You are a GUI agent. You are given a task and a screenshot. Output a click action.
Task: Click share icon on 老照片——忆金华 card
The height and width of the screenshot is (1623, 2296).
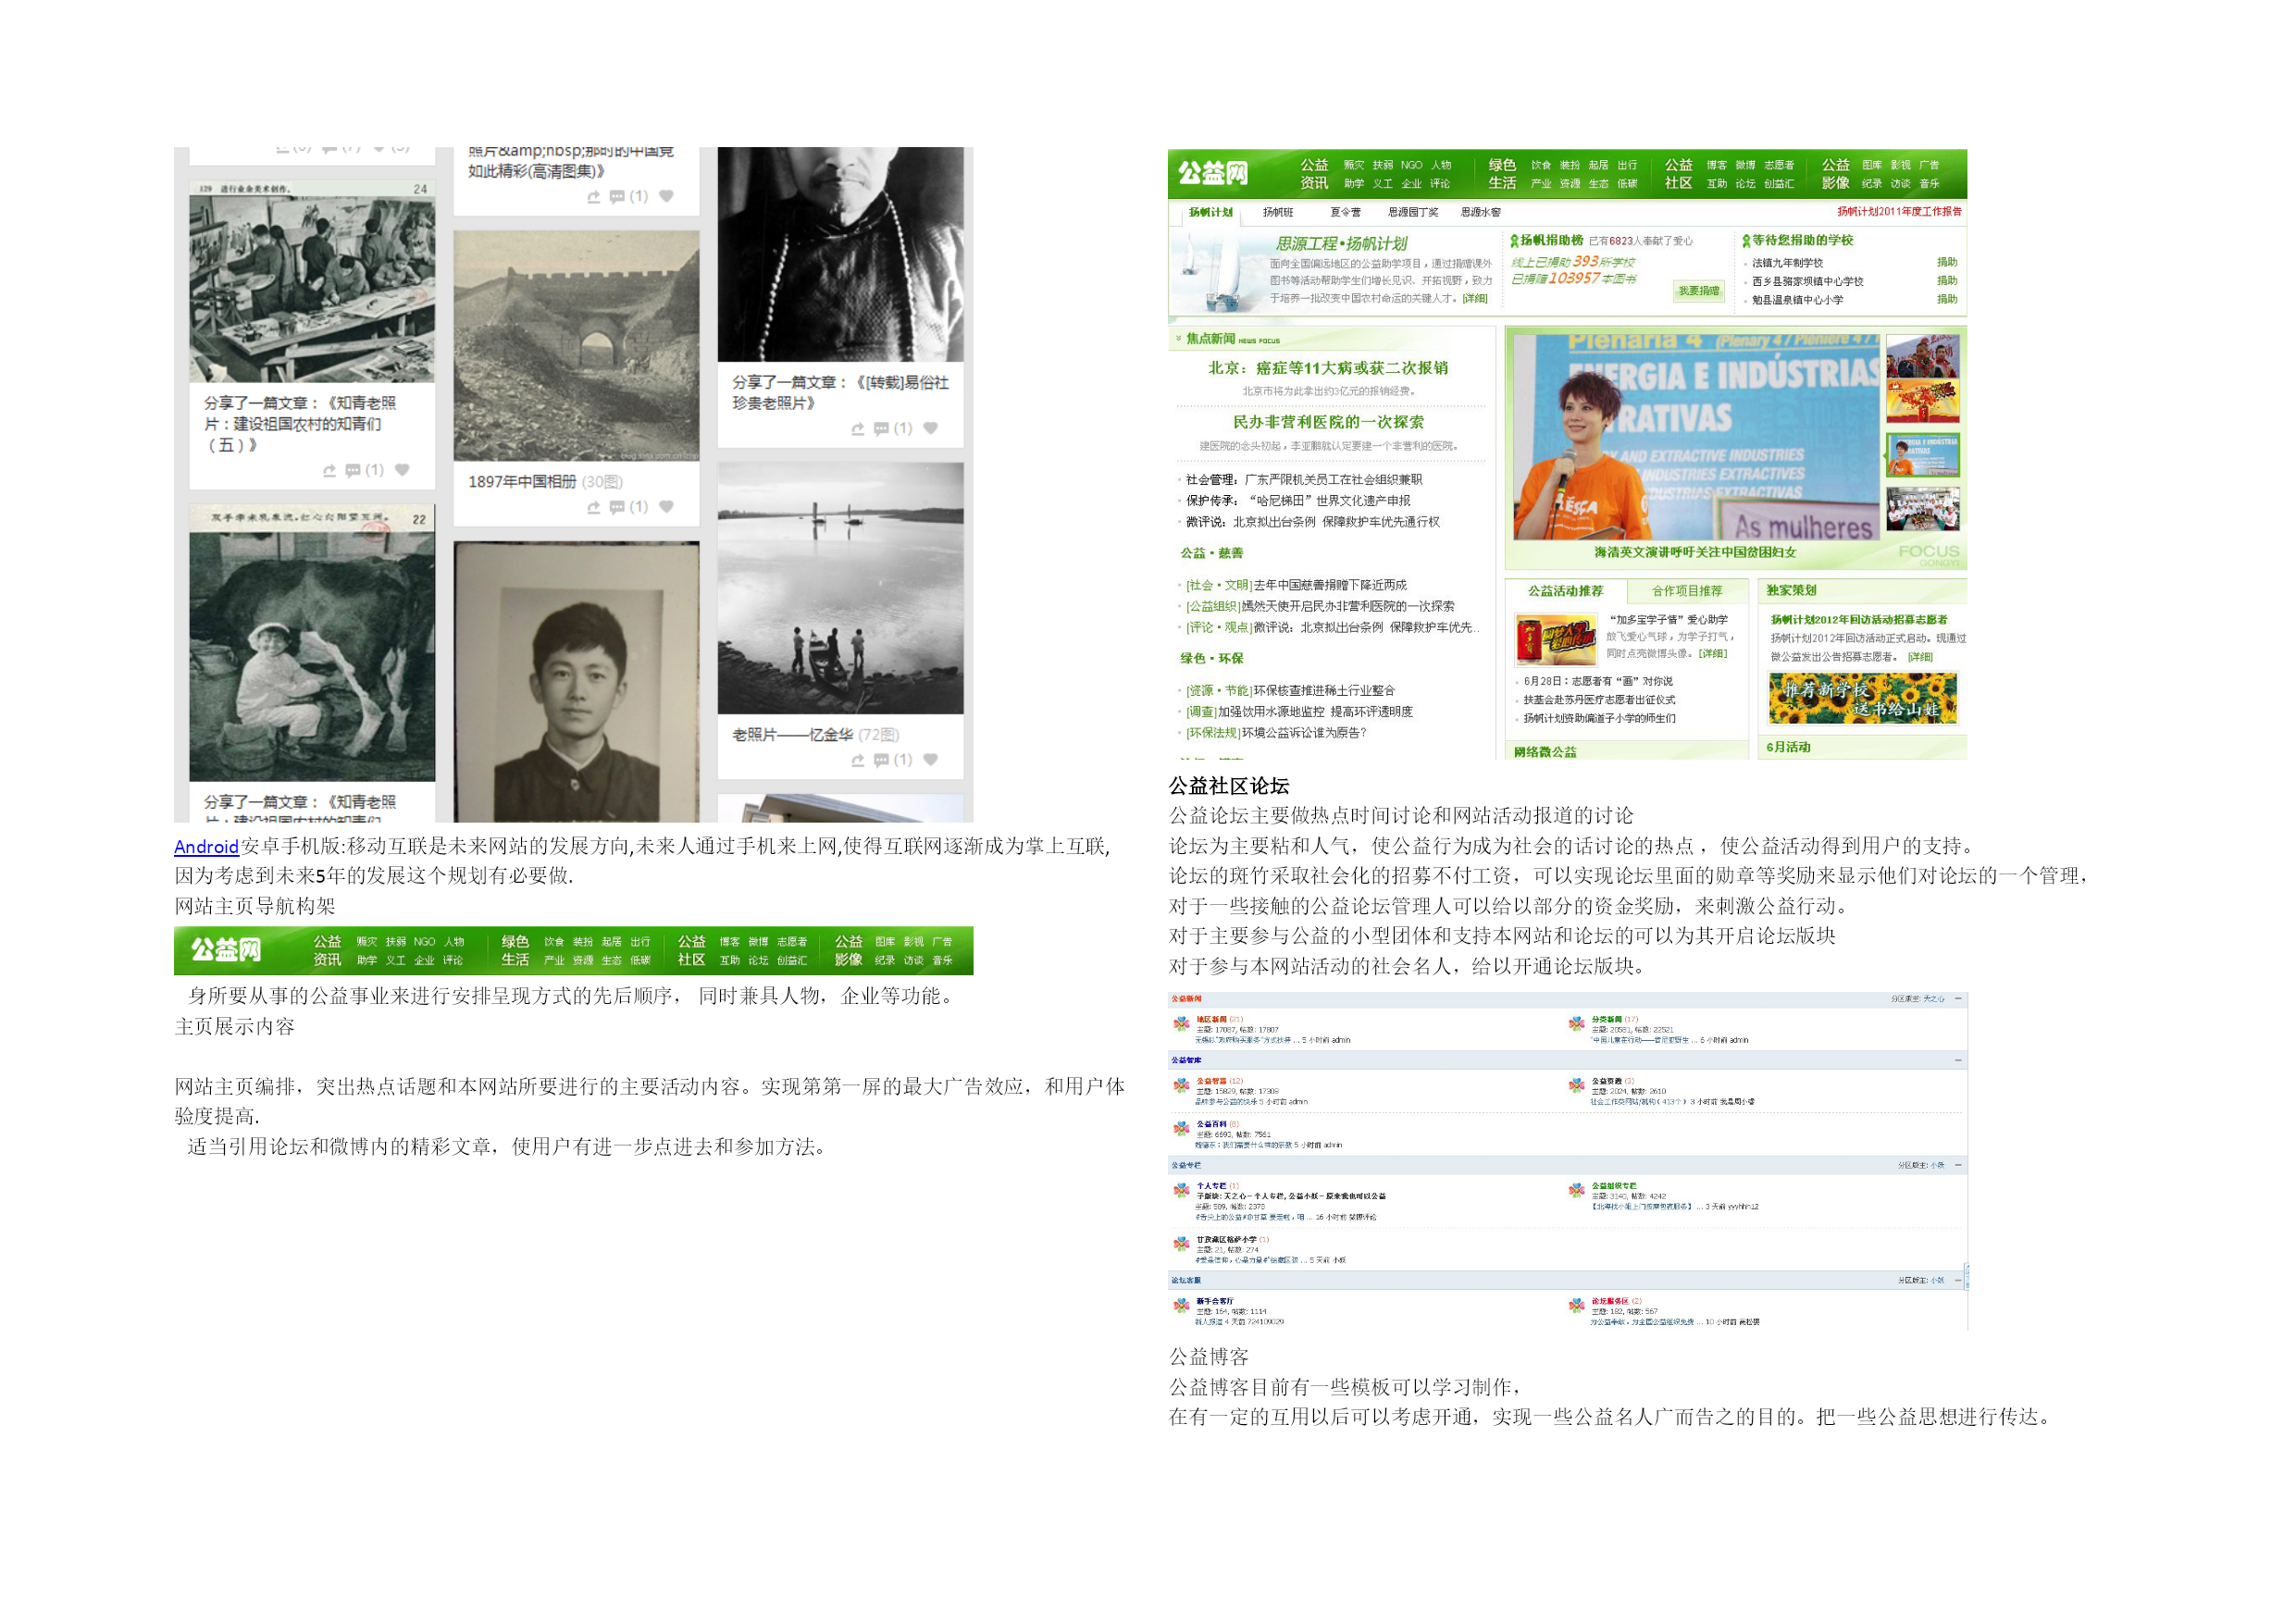(x=858, y=760)
